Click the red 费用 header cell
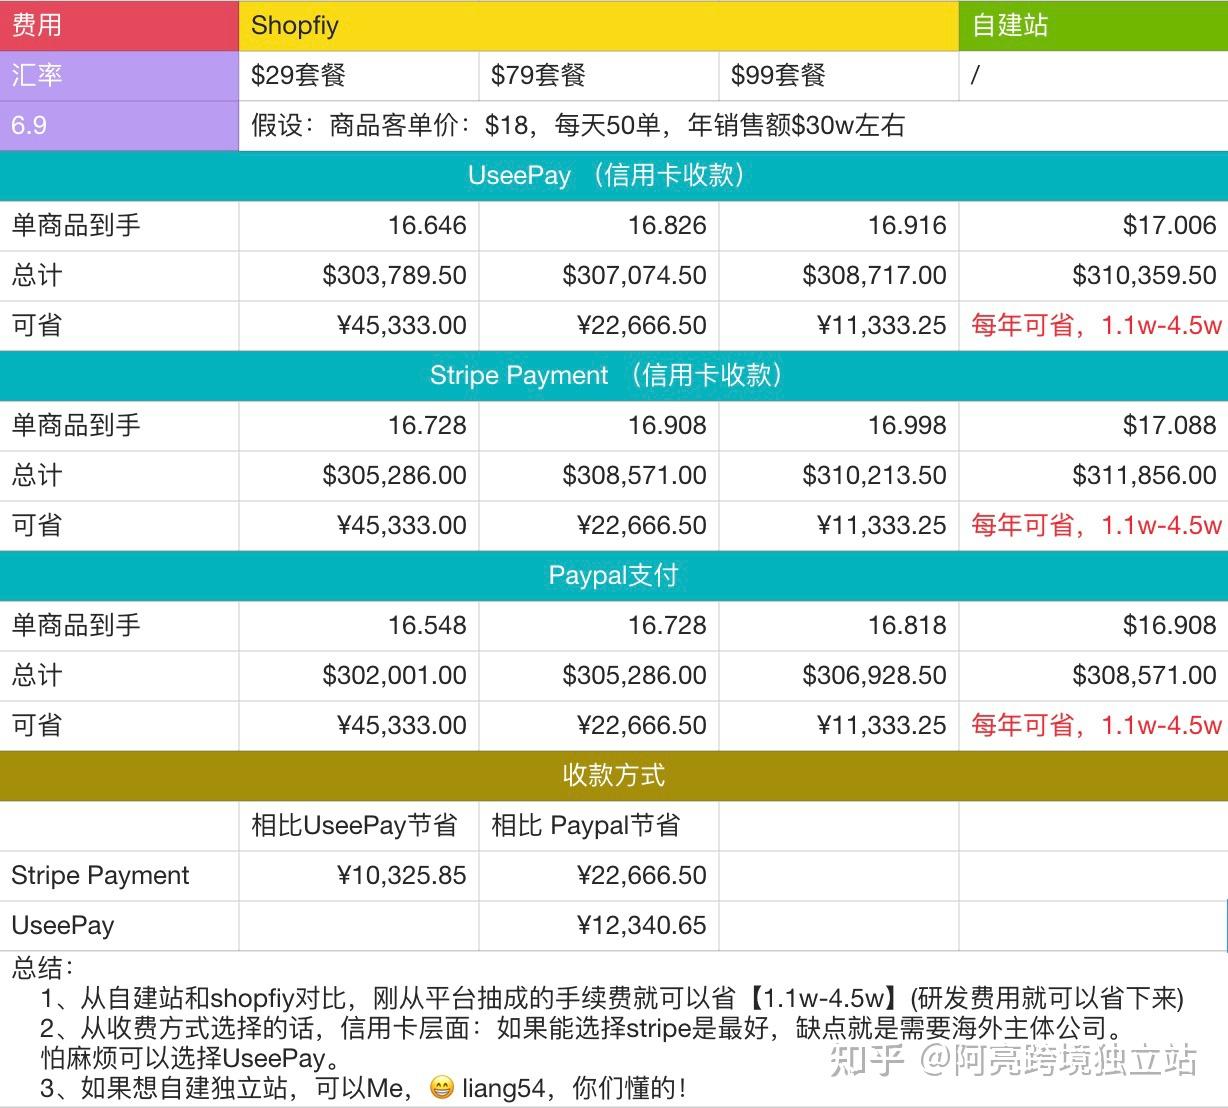This screenshot has height=1108, width=1228. tap(119, 25)
